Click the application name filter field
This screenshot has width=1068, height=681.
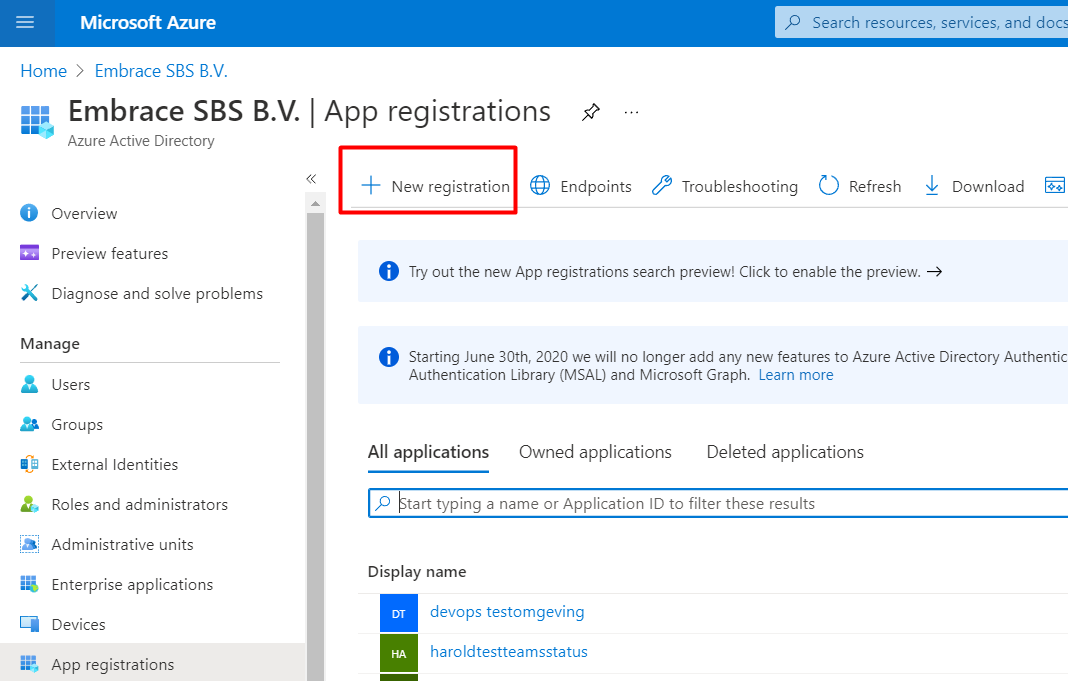[718, 503]
